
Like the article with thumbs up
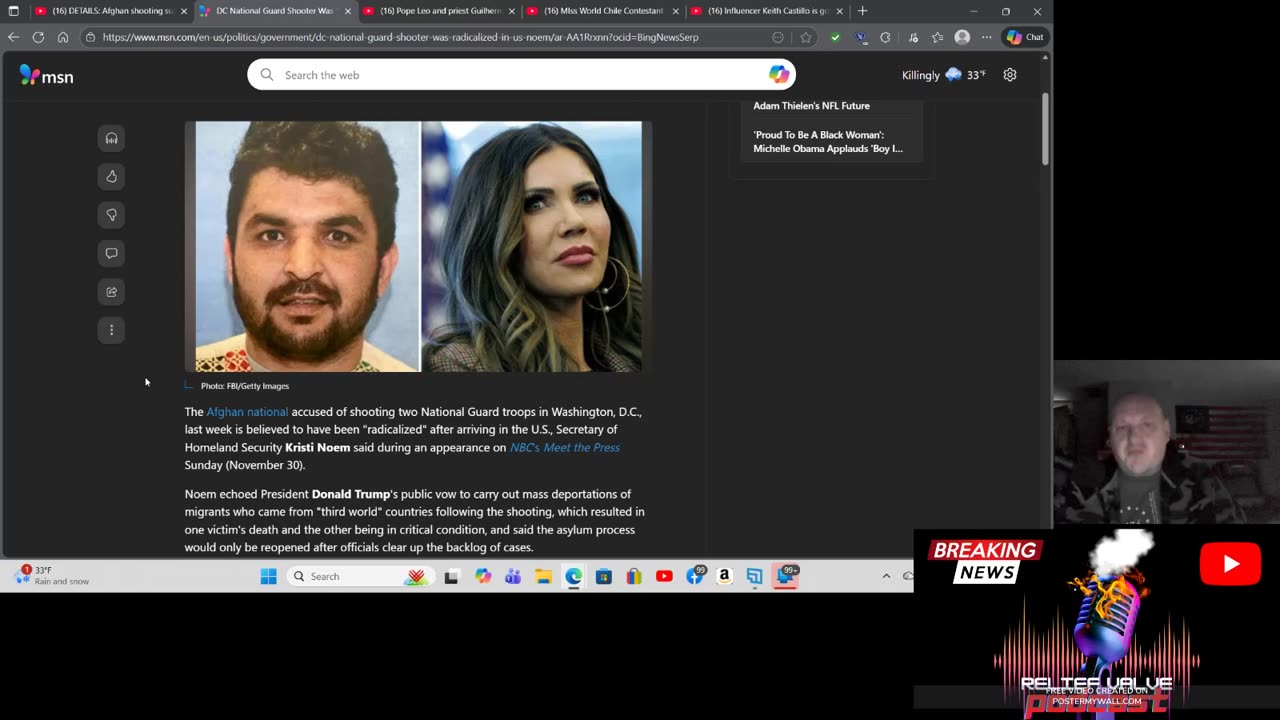111,176
